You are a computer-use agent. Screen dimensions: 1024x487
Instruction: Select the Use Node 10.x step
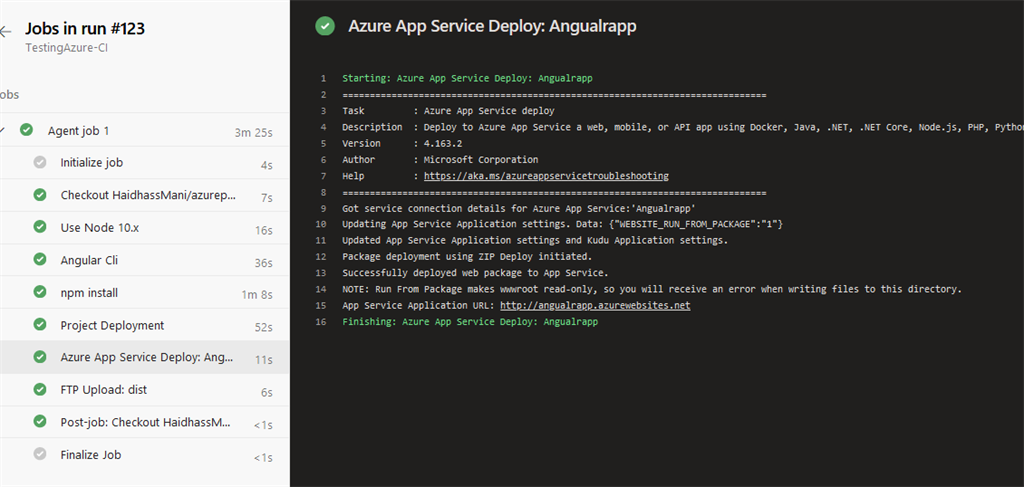(x=144, y=228)
